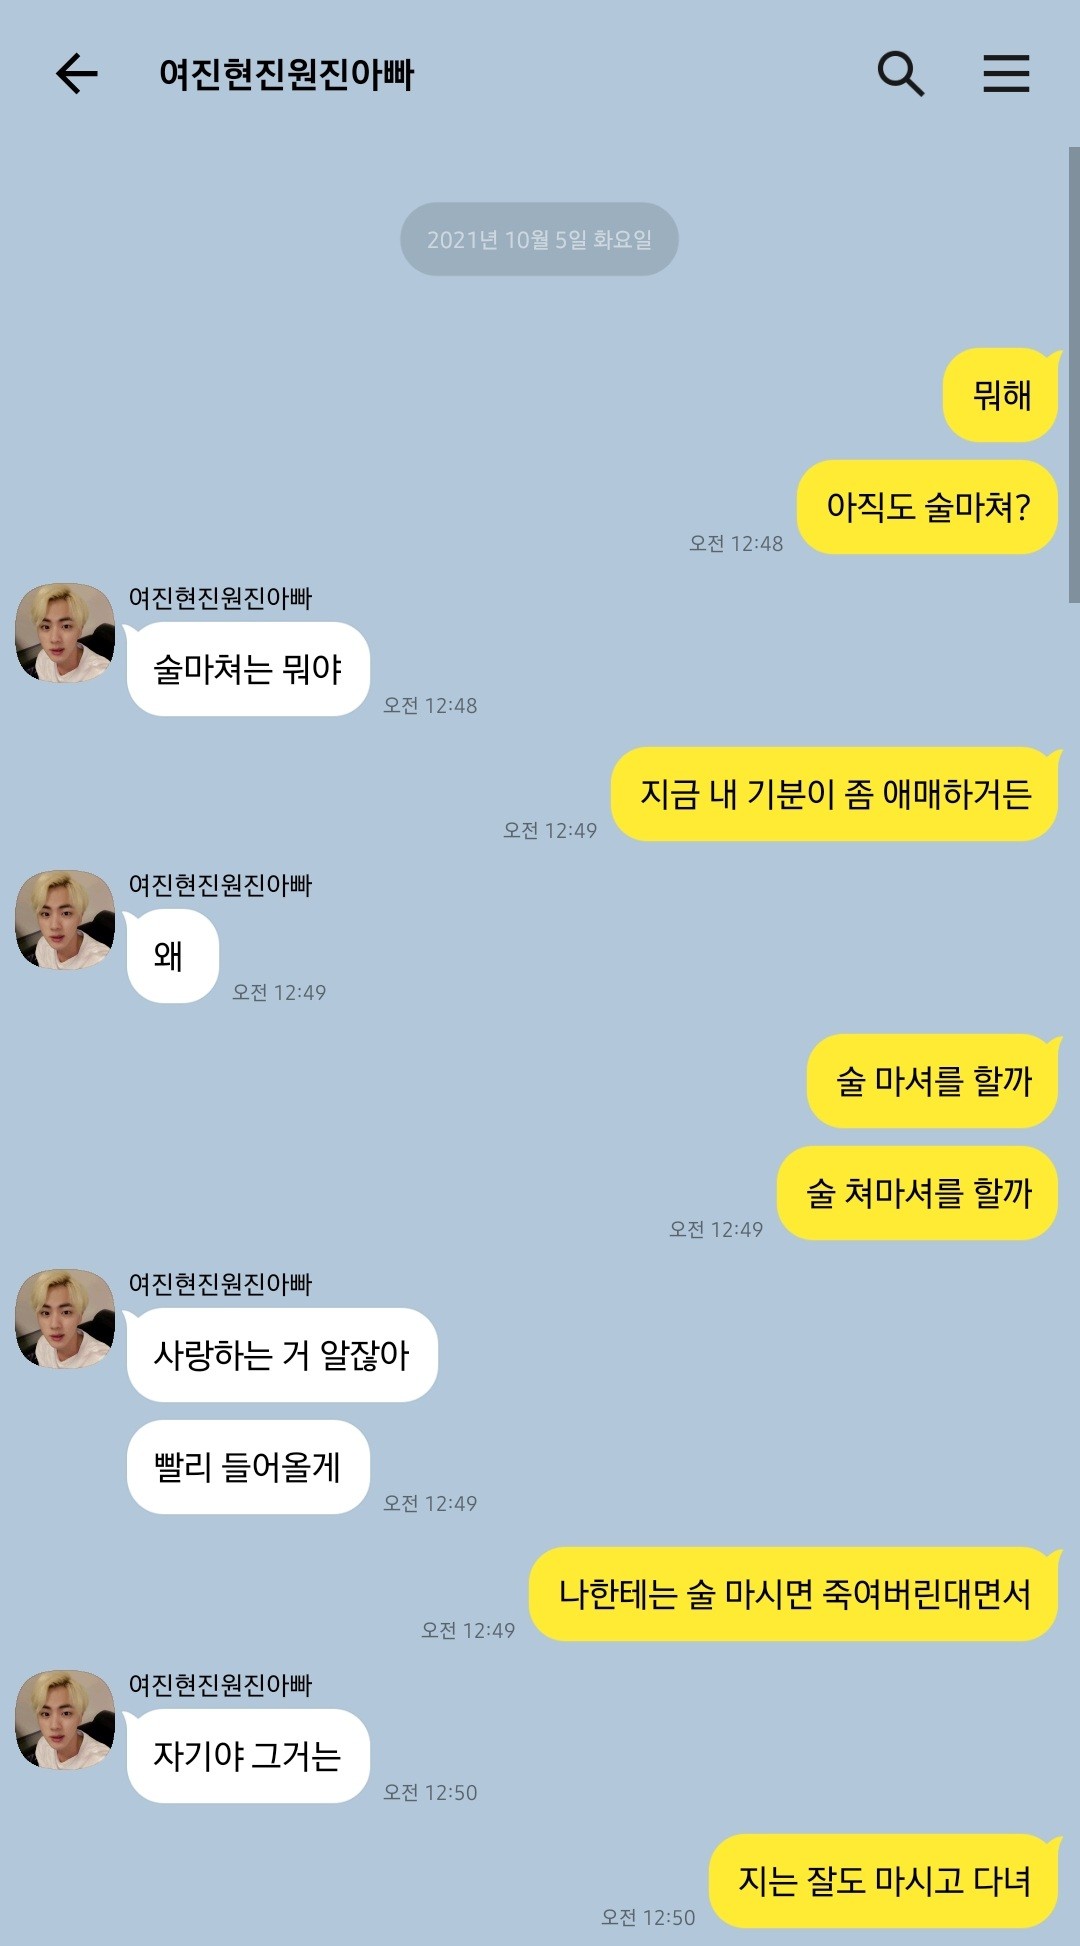
Task: Open chat search magnifier icon
Action: [x=900, y=74]
